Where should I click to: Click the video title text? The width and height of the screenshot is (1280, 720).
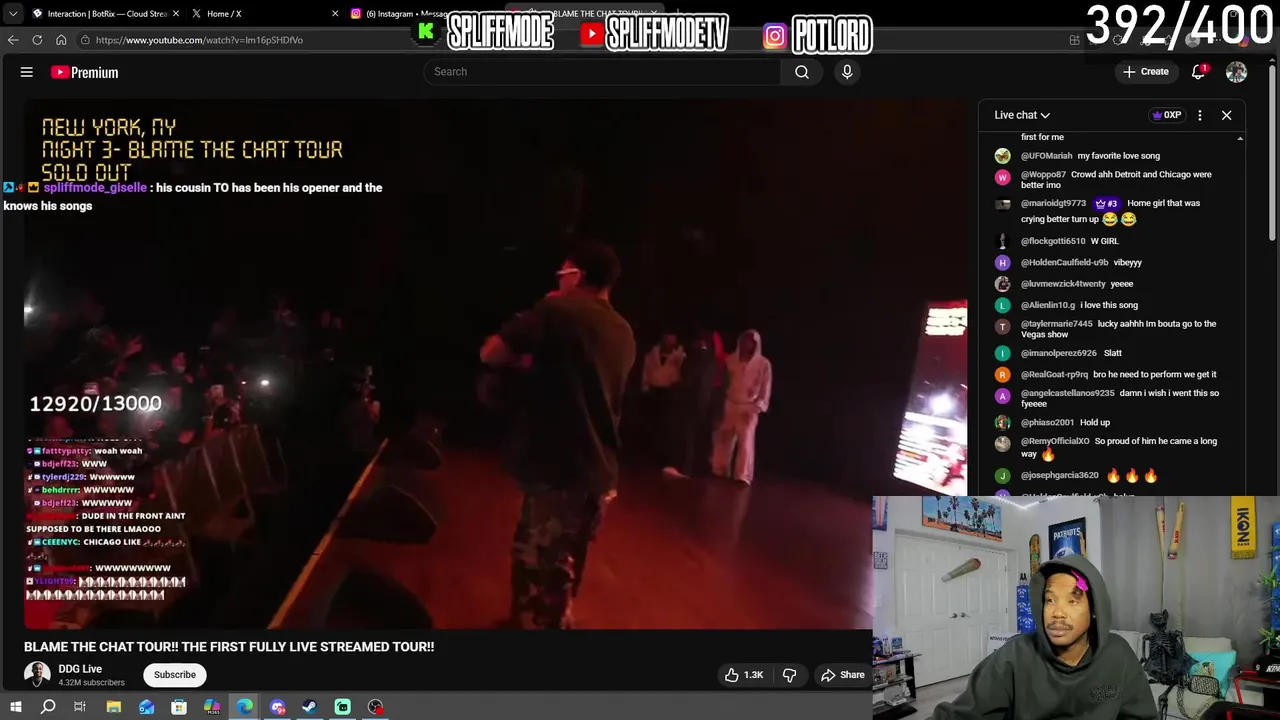[229, 647]
